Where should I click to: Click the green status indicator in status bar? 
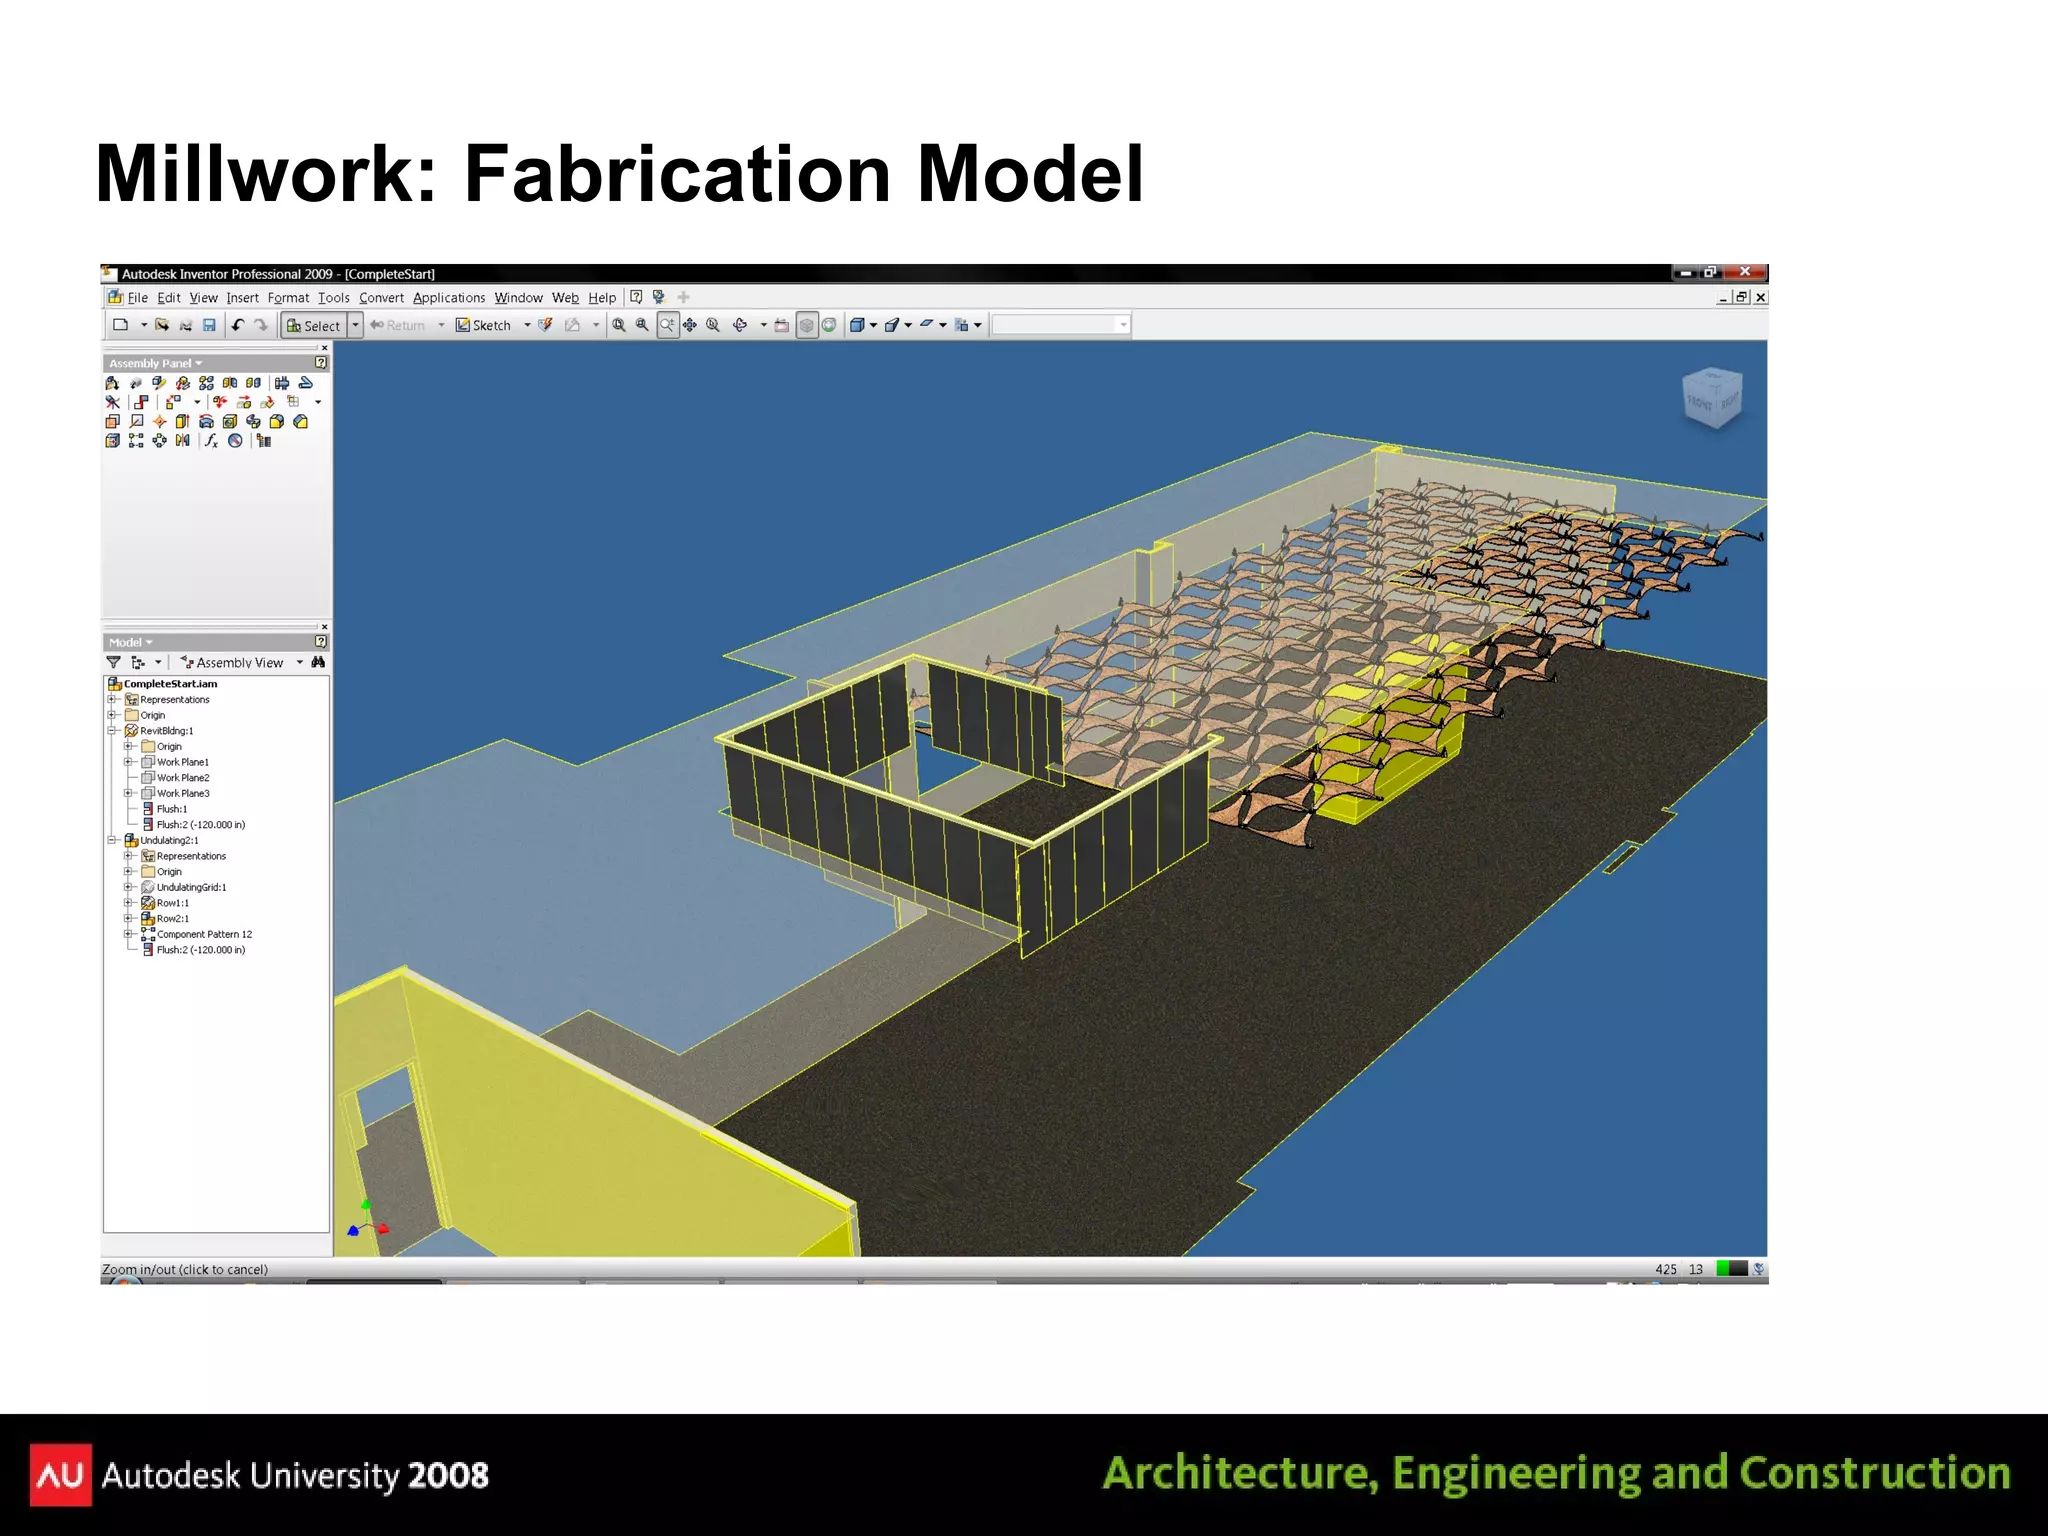(1724, 1268)
